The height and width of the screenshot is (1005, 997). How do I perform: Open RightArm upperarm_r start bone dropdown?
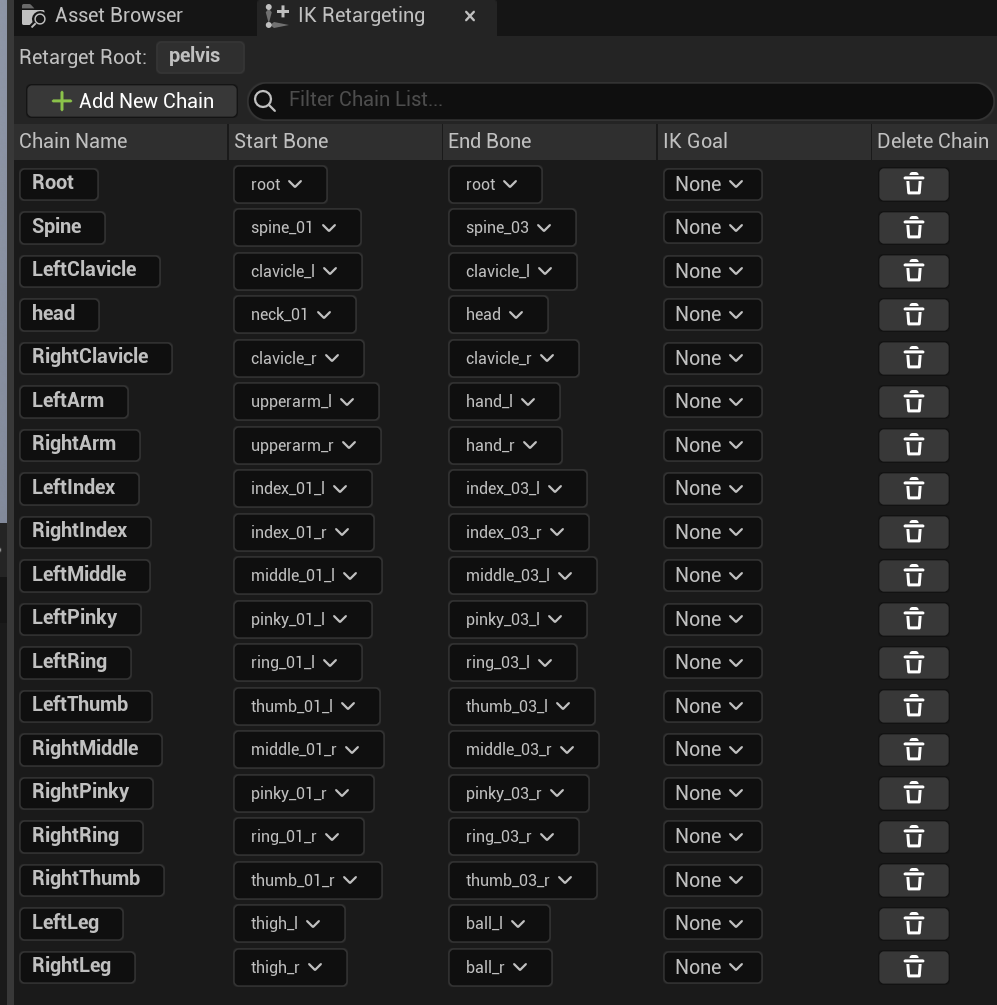point(307,445)
